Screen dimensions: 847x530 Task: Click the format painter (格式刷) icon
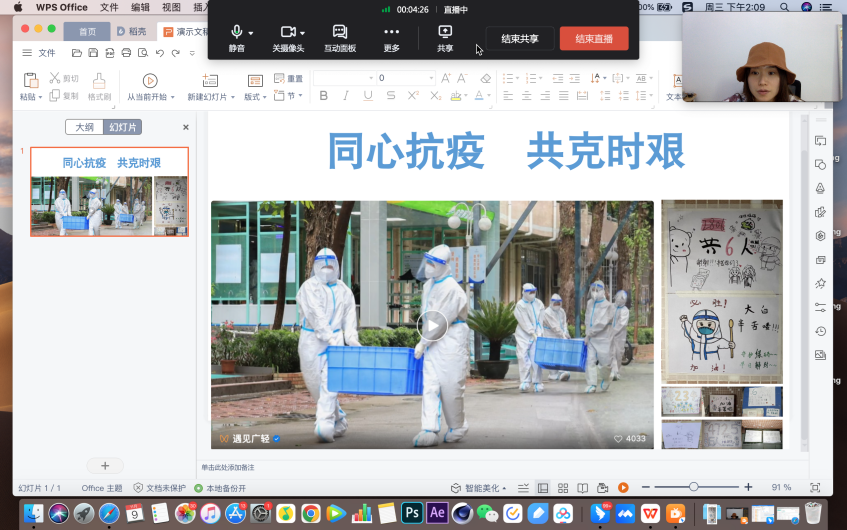pos(98,81)
